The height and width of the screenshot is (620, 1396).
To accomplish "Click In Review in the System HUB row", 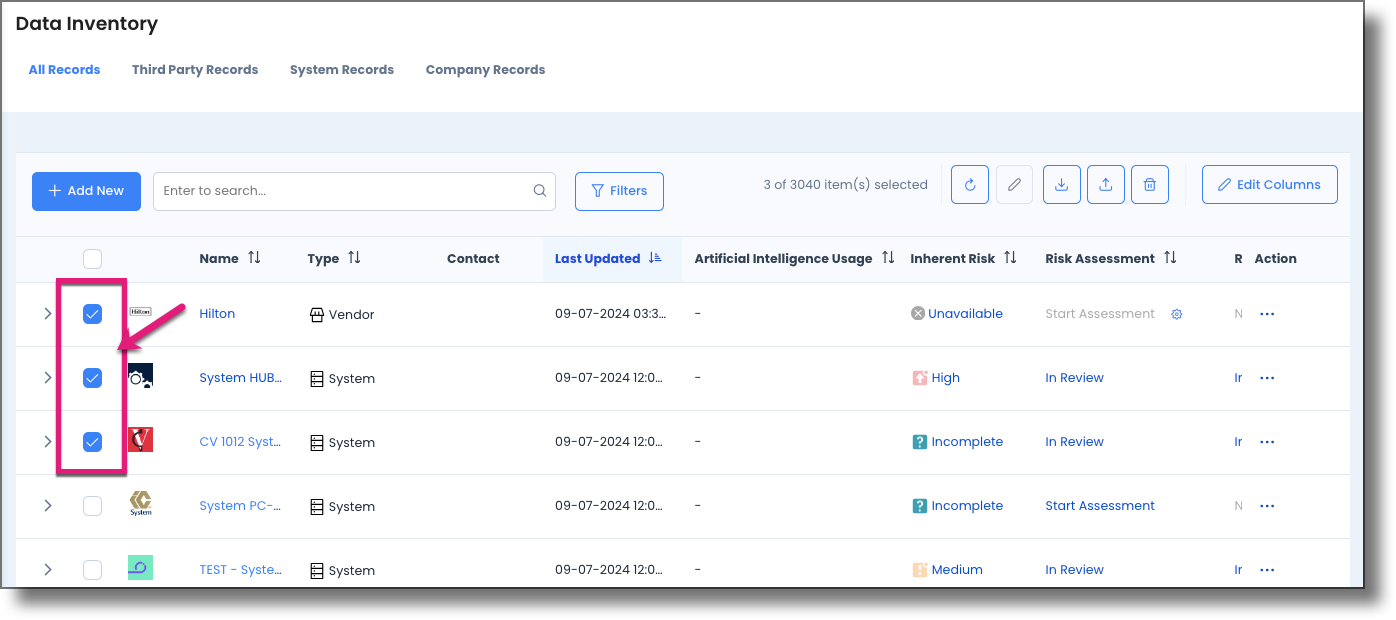I will tap(1074, 378).
